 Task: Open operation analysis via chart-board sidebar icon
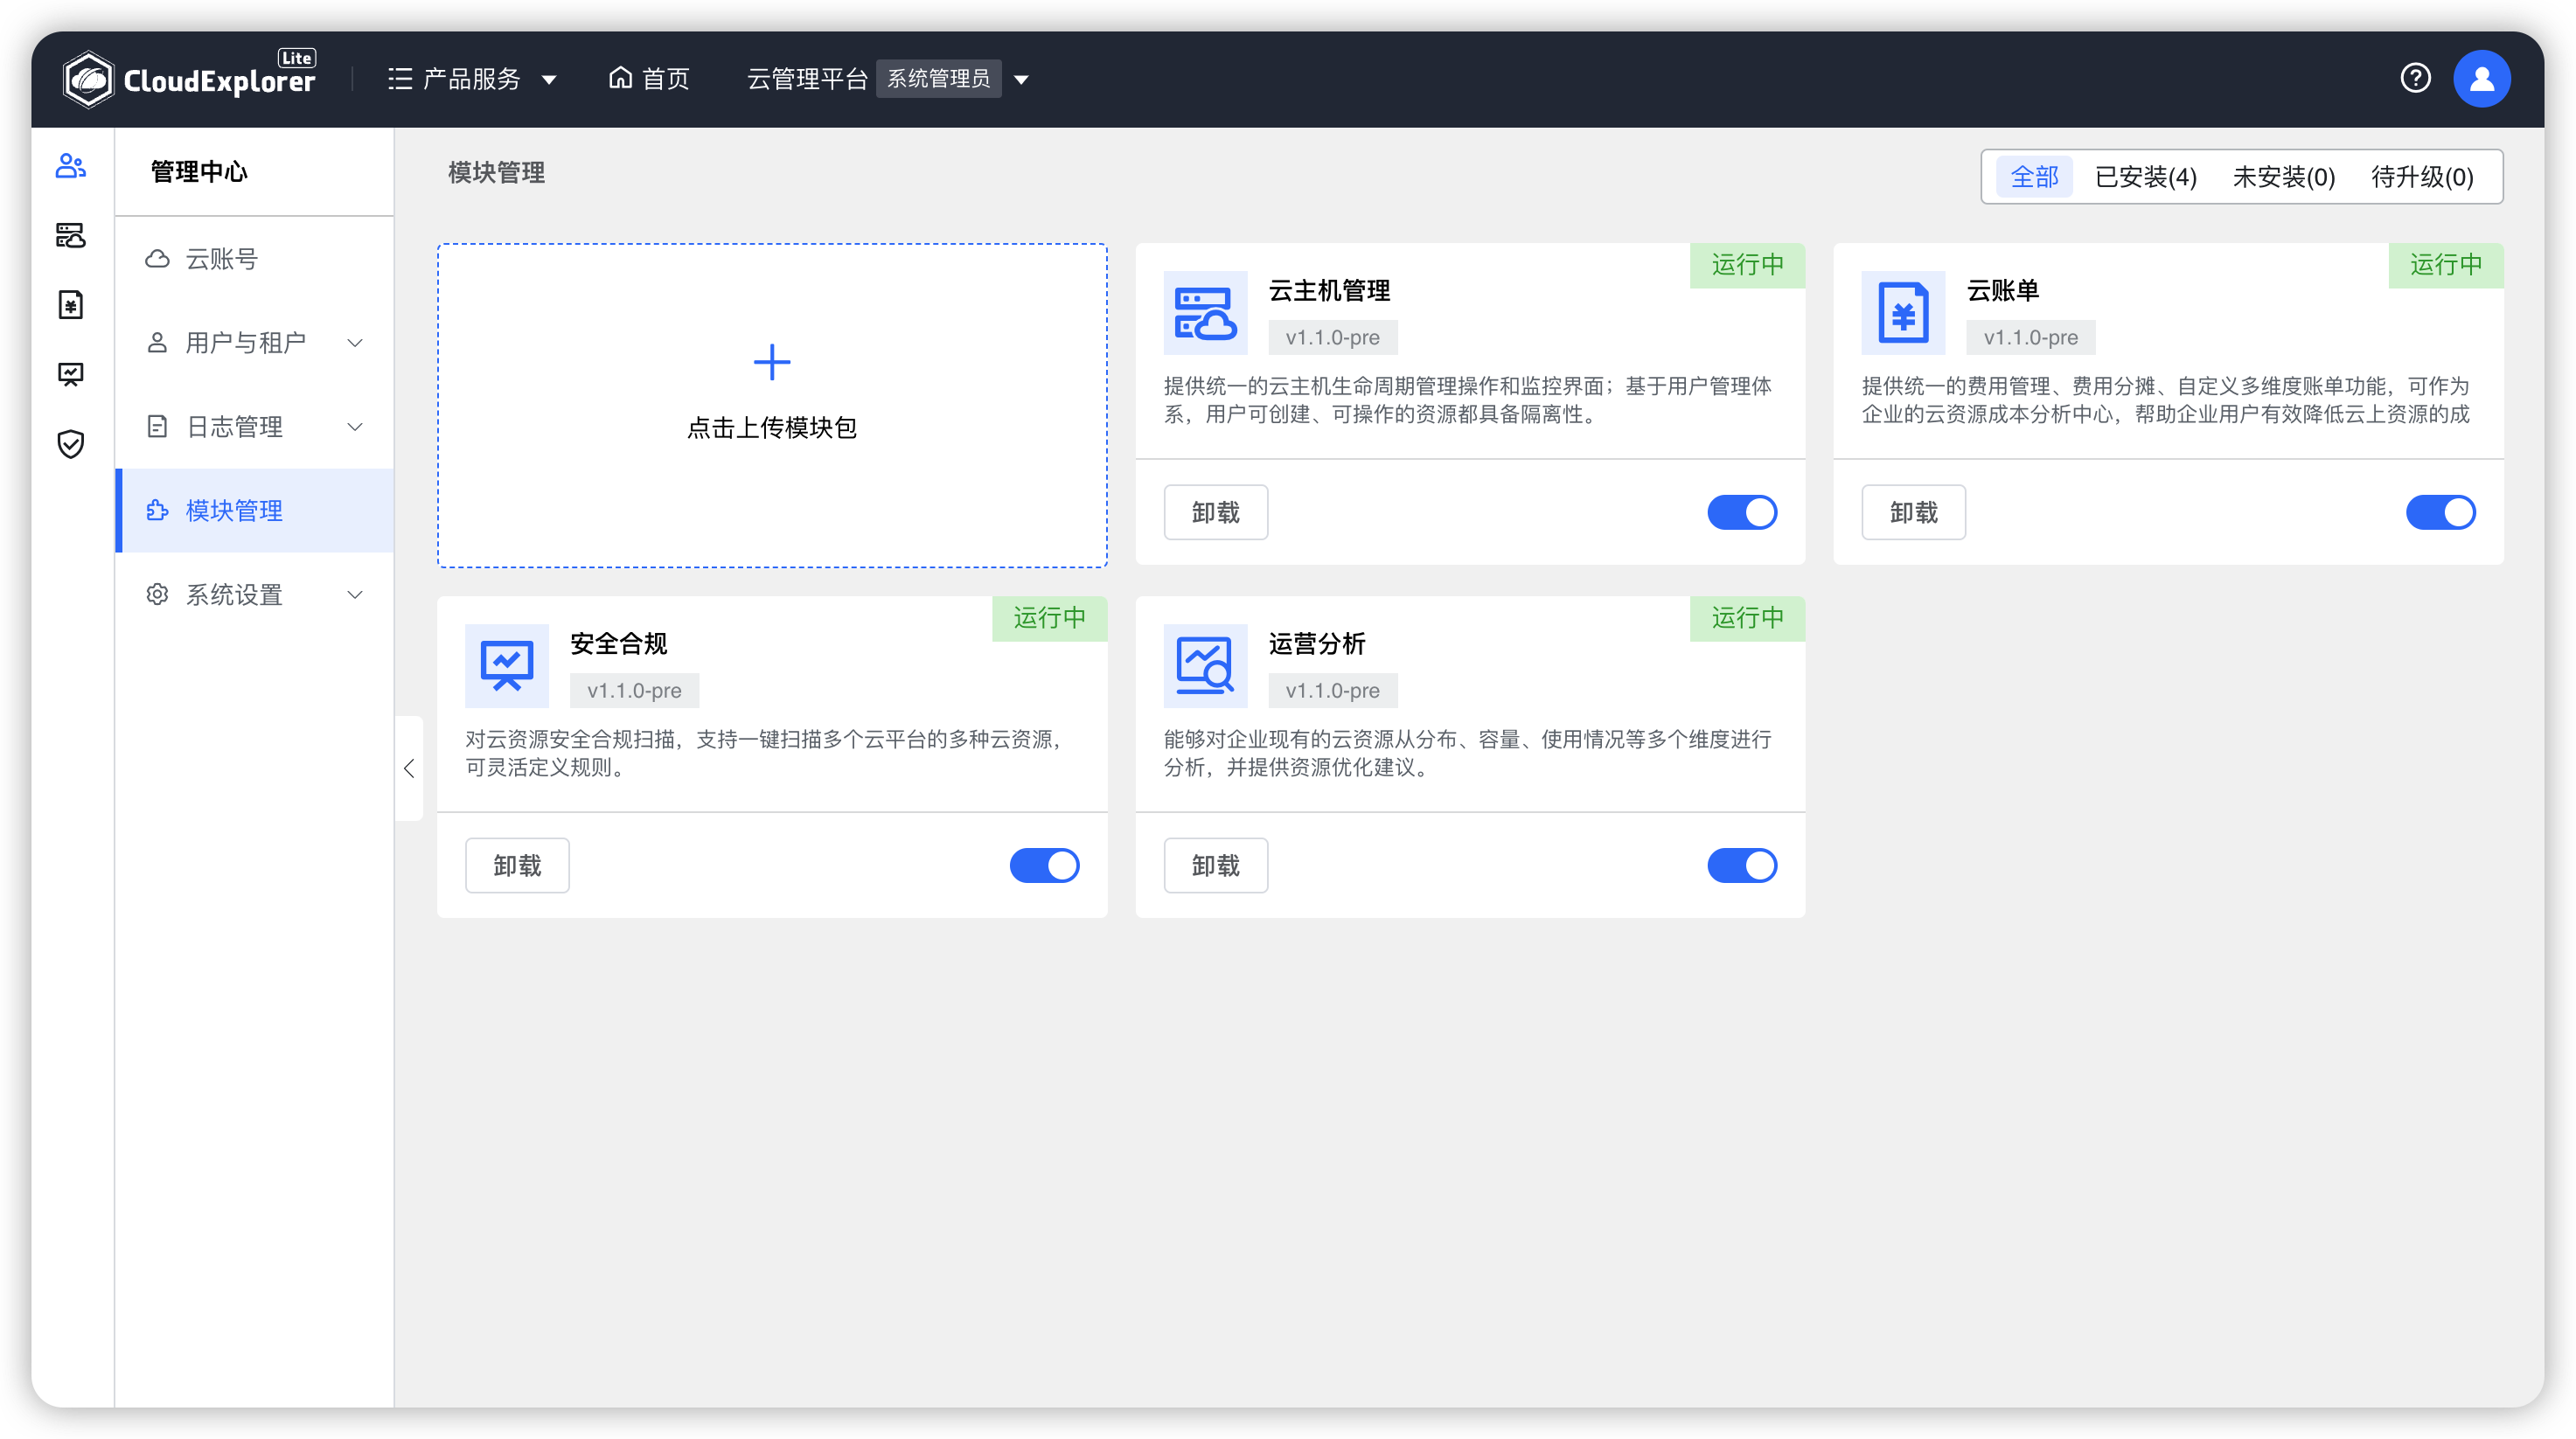[70, 374]
